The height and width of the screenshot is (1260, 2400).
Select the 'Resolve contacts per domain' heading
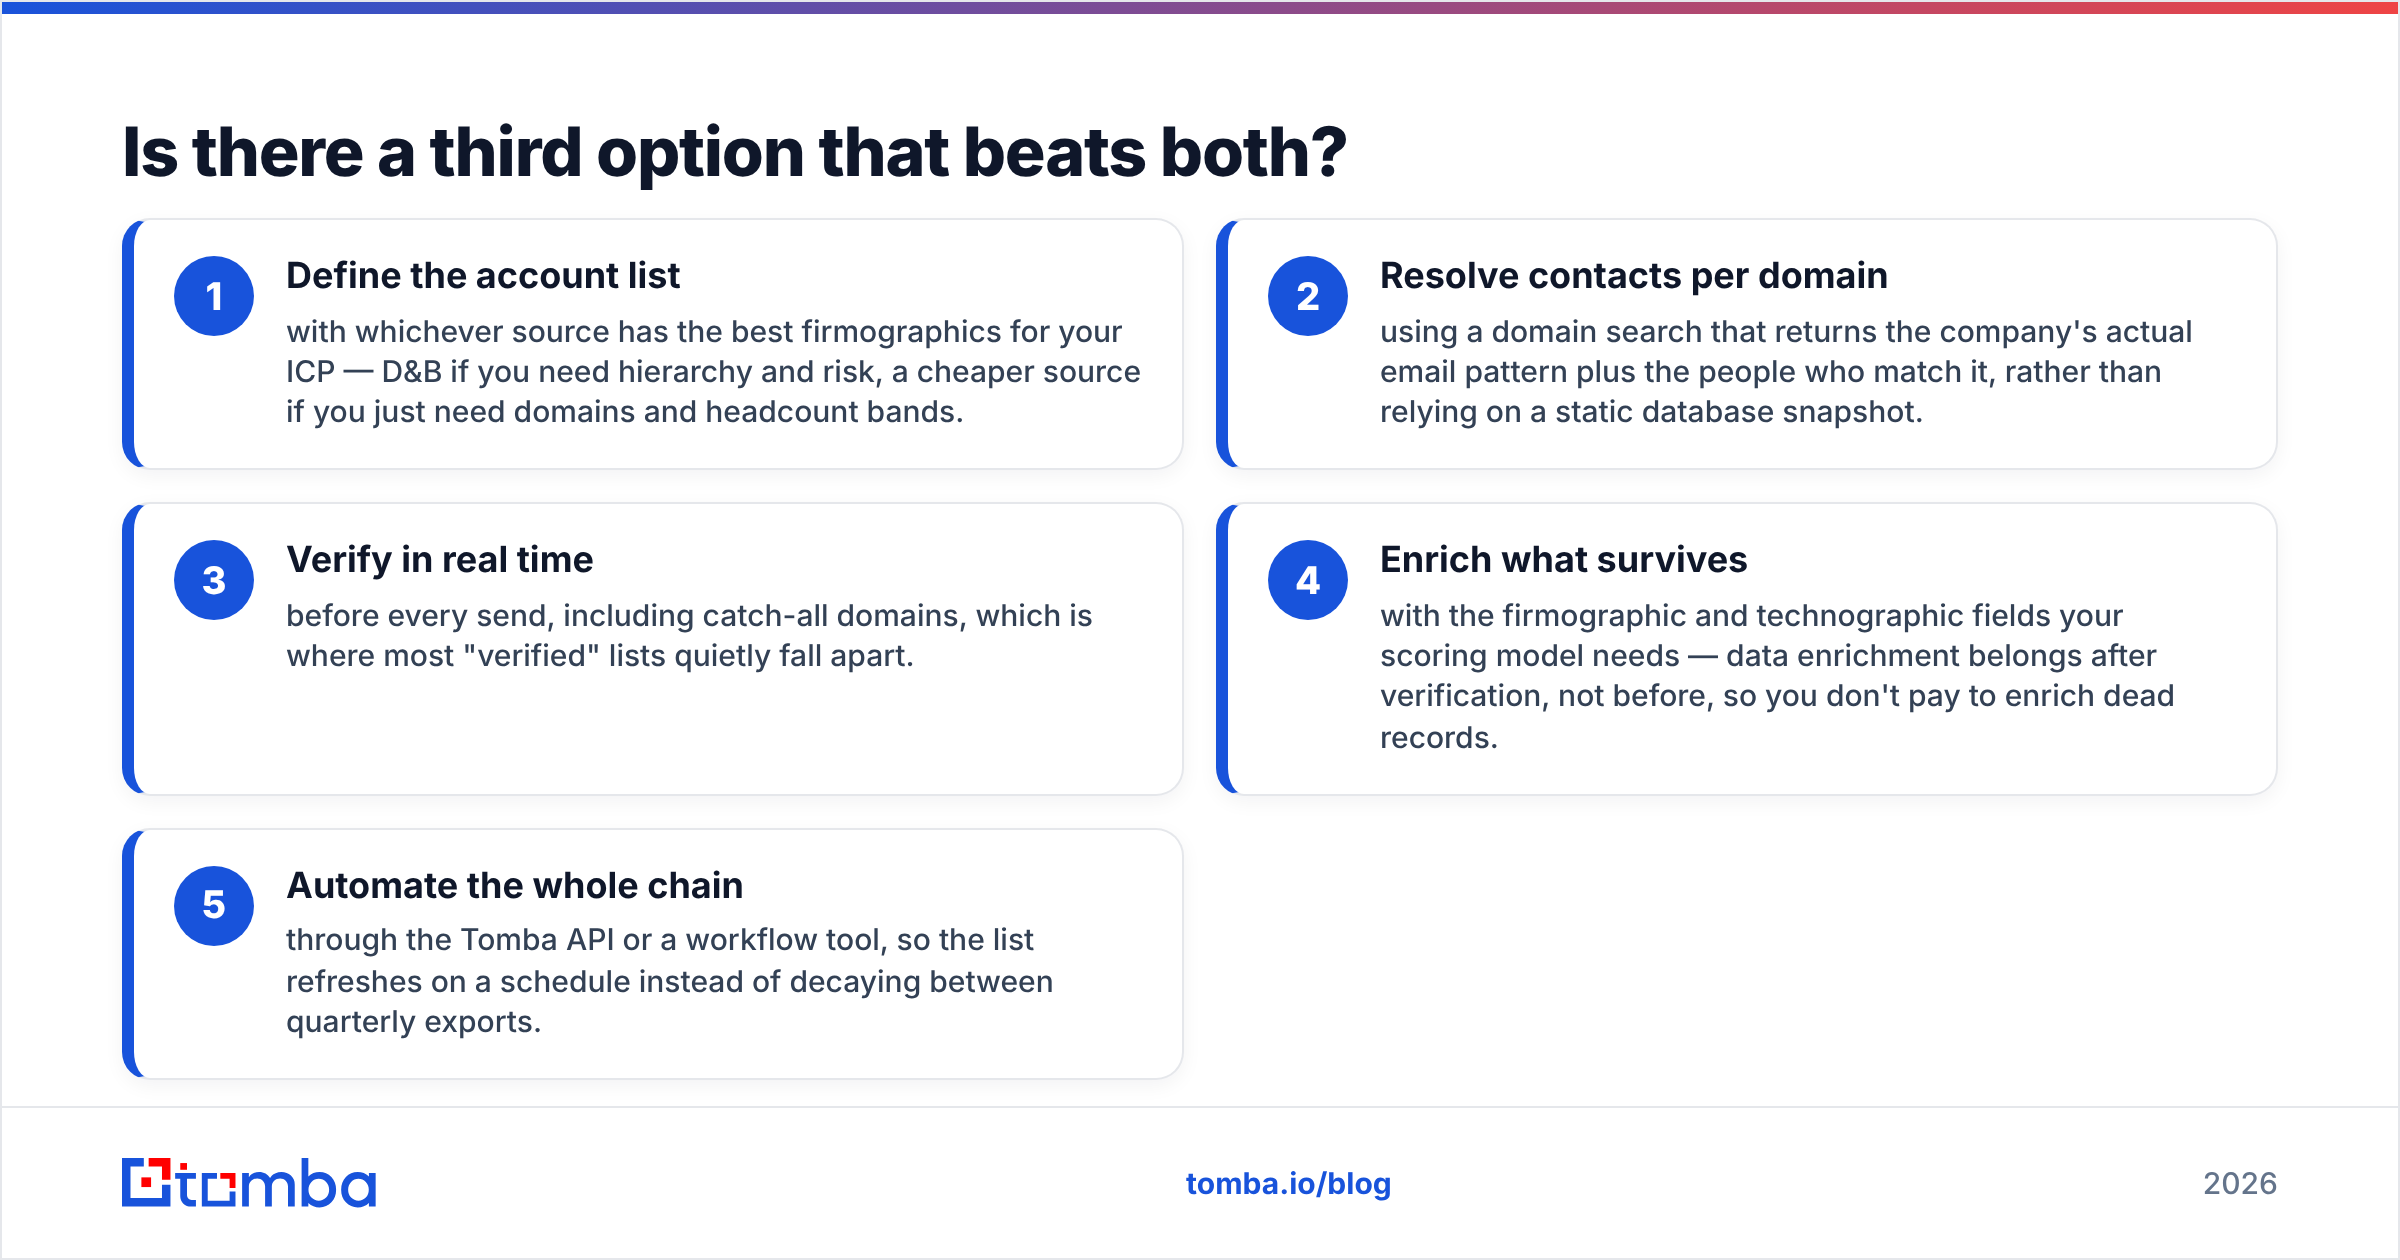pos(1634,276)
